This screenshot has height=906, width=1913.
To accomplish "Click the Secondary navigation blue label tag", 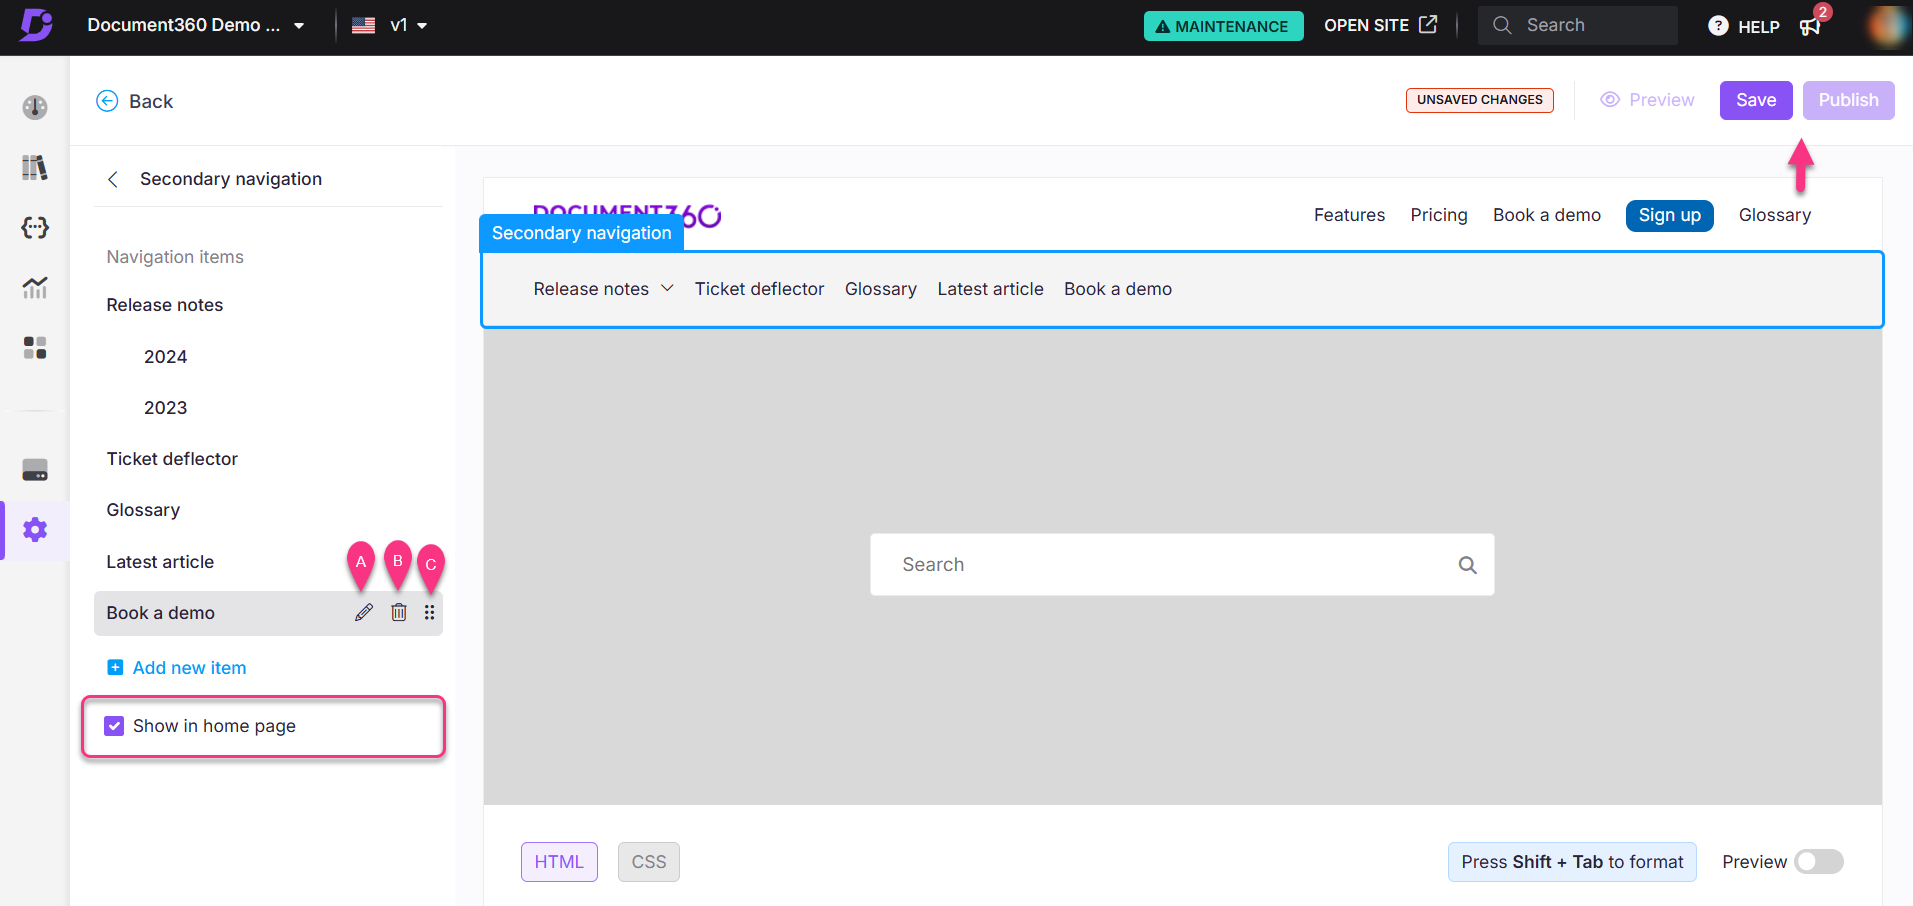I will pyautogui.click(x=581, y=233).
